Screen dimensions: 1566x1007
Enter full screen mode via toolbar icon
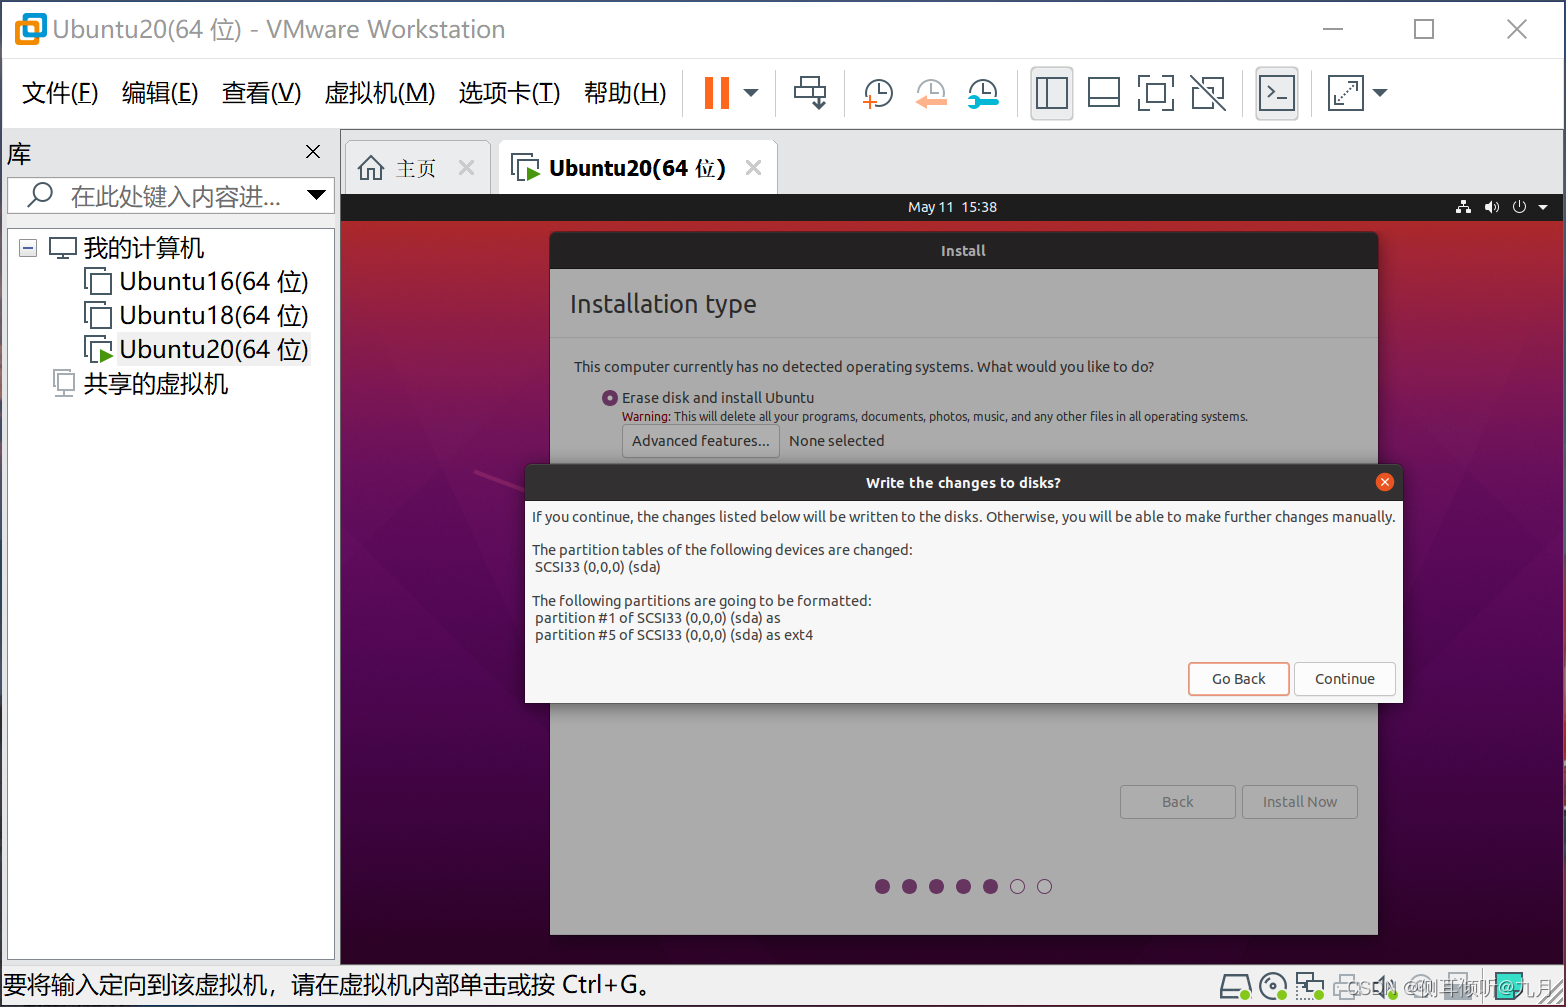click(x=1156, y=93)
